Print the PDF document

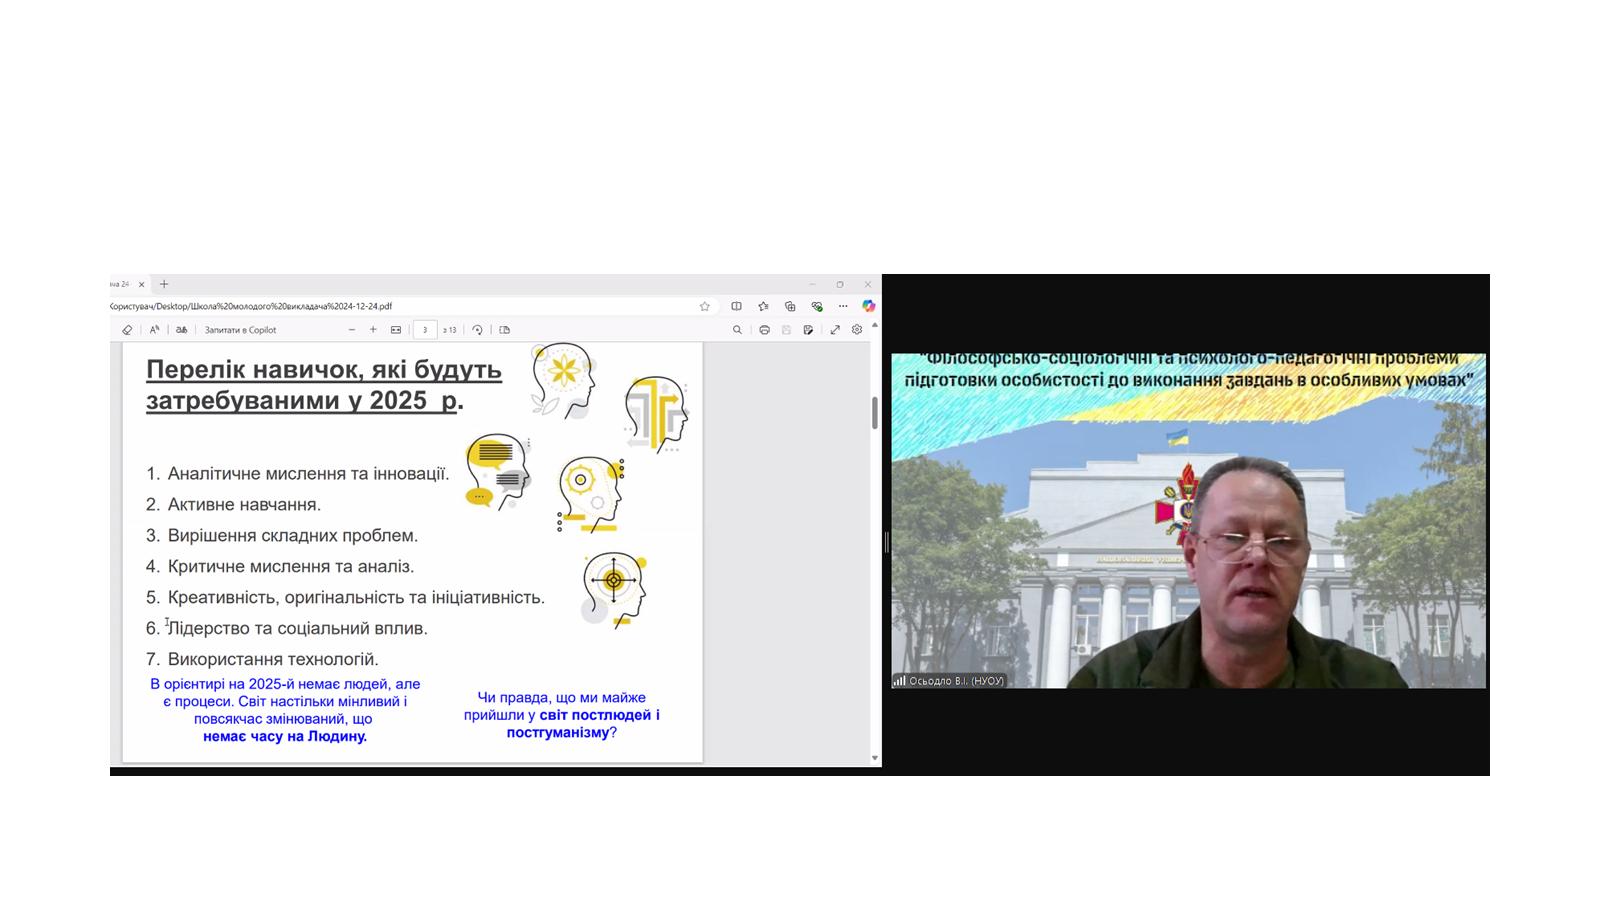click(764, 330)
